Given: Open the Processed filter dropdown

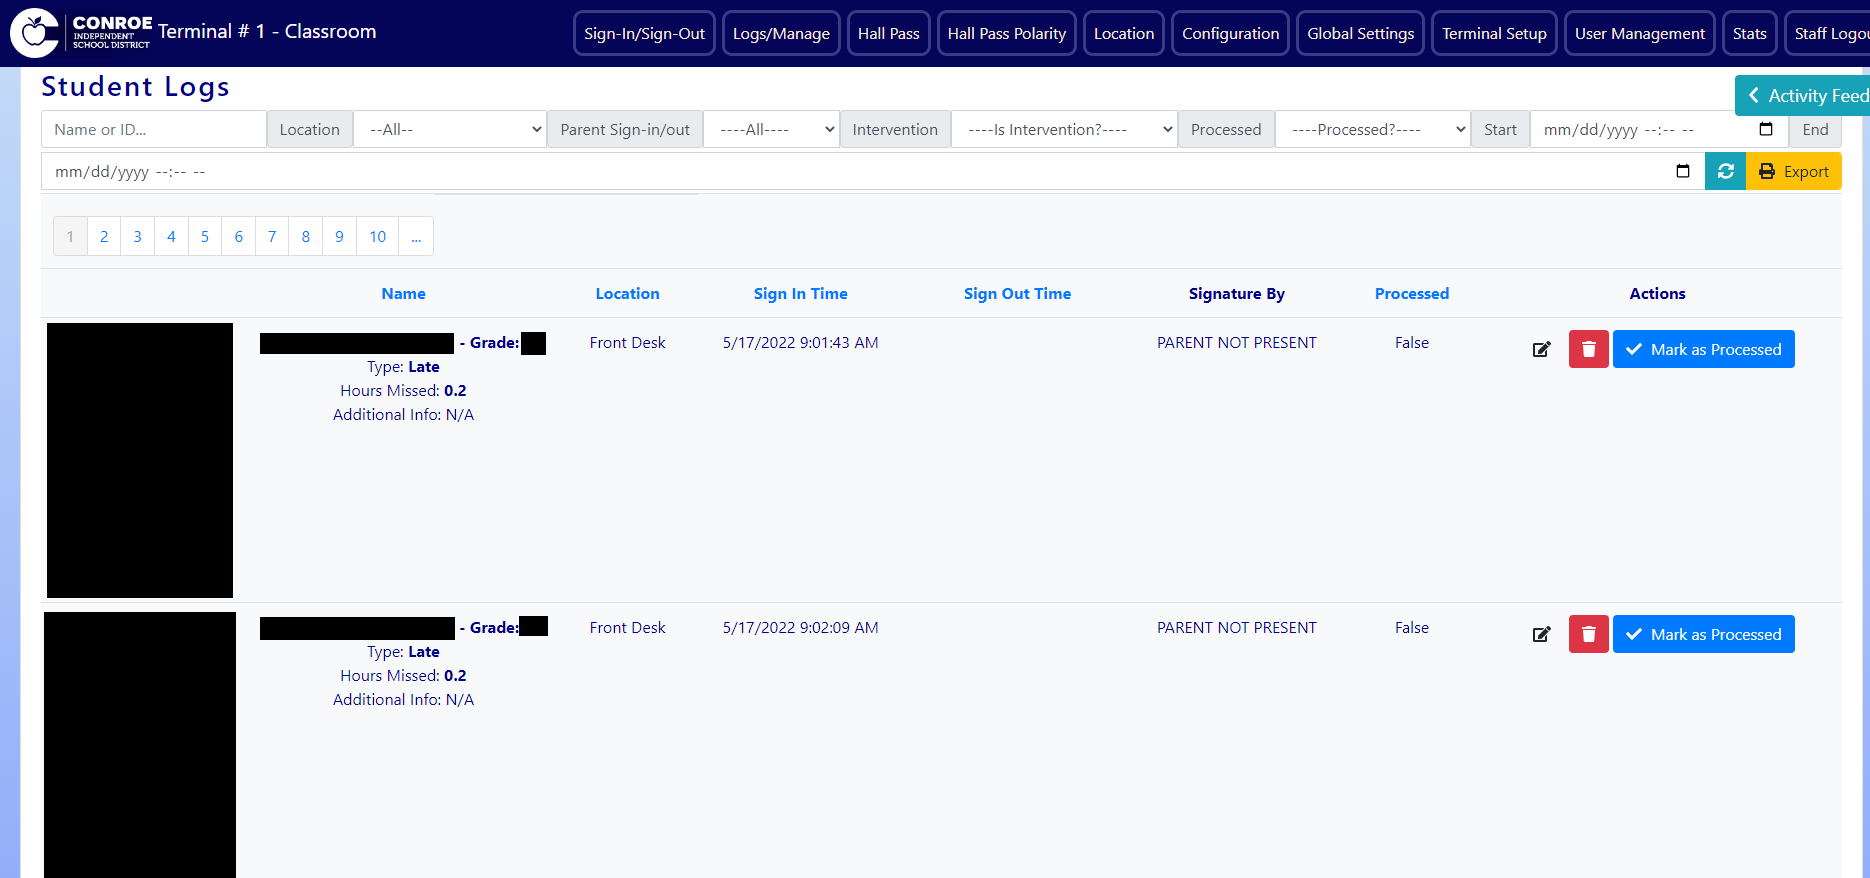Looking at the screenshot, I should pyautogui.click(x=1372, y=129).
